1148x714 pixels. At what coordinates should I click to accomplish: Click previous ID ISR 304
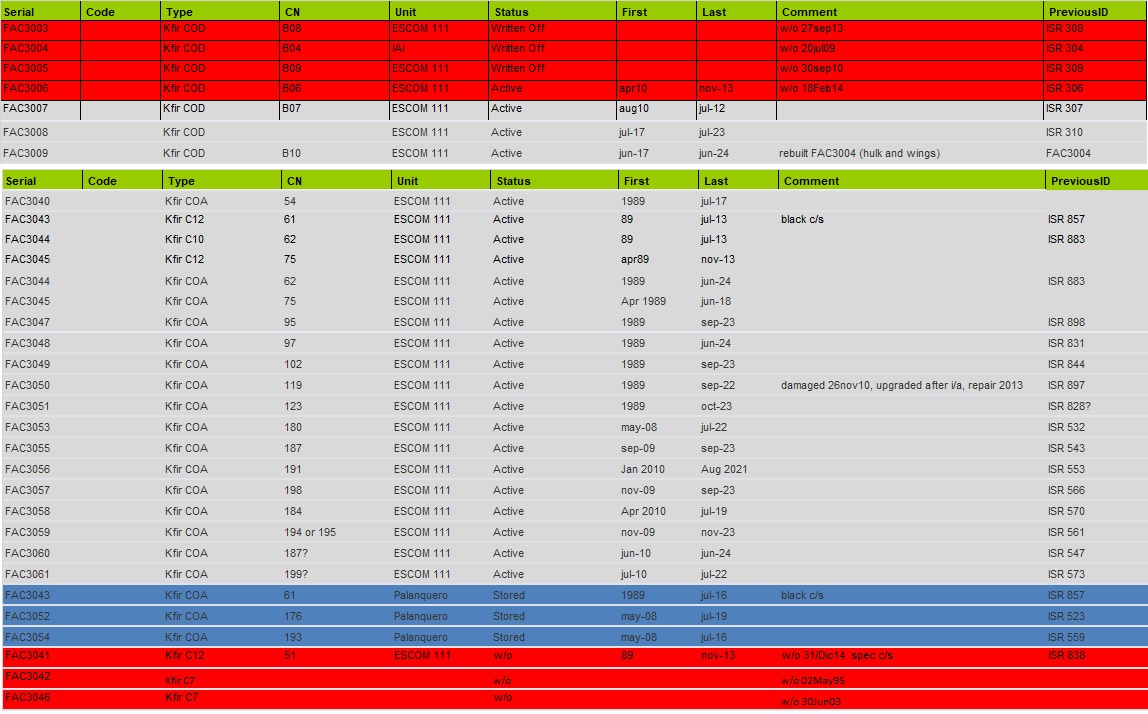[1065, 48]
